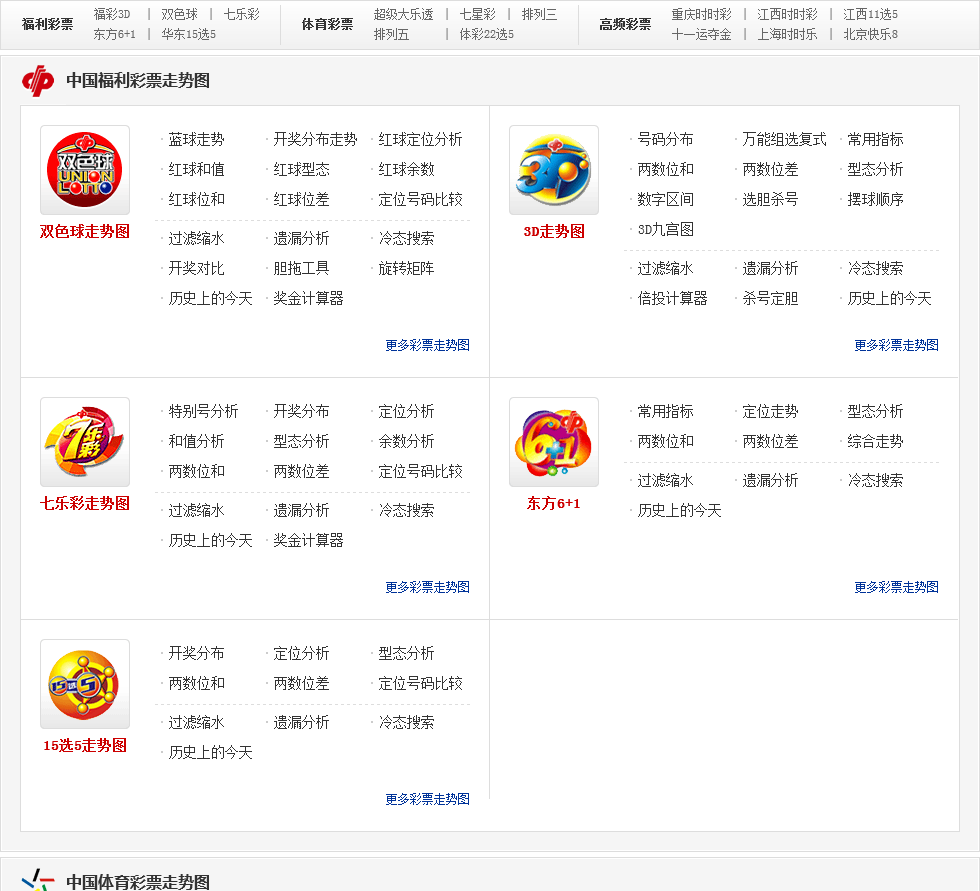Viewport: 980px width, 891px height.
Task: Click 更多彩票走势图 in 15选5 section
Action: (x=428, y=799)
